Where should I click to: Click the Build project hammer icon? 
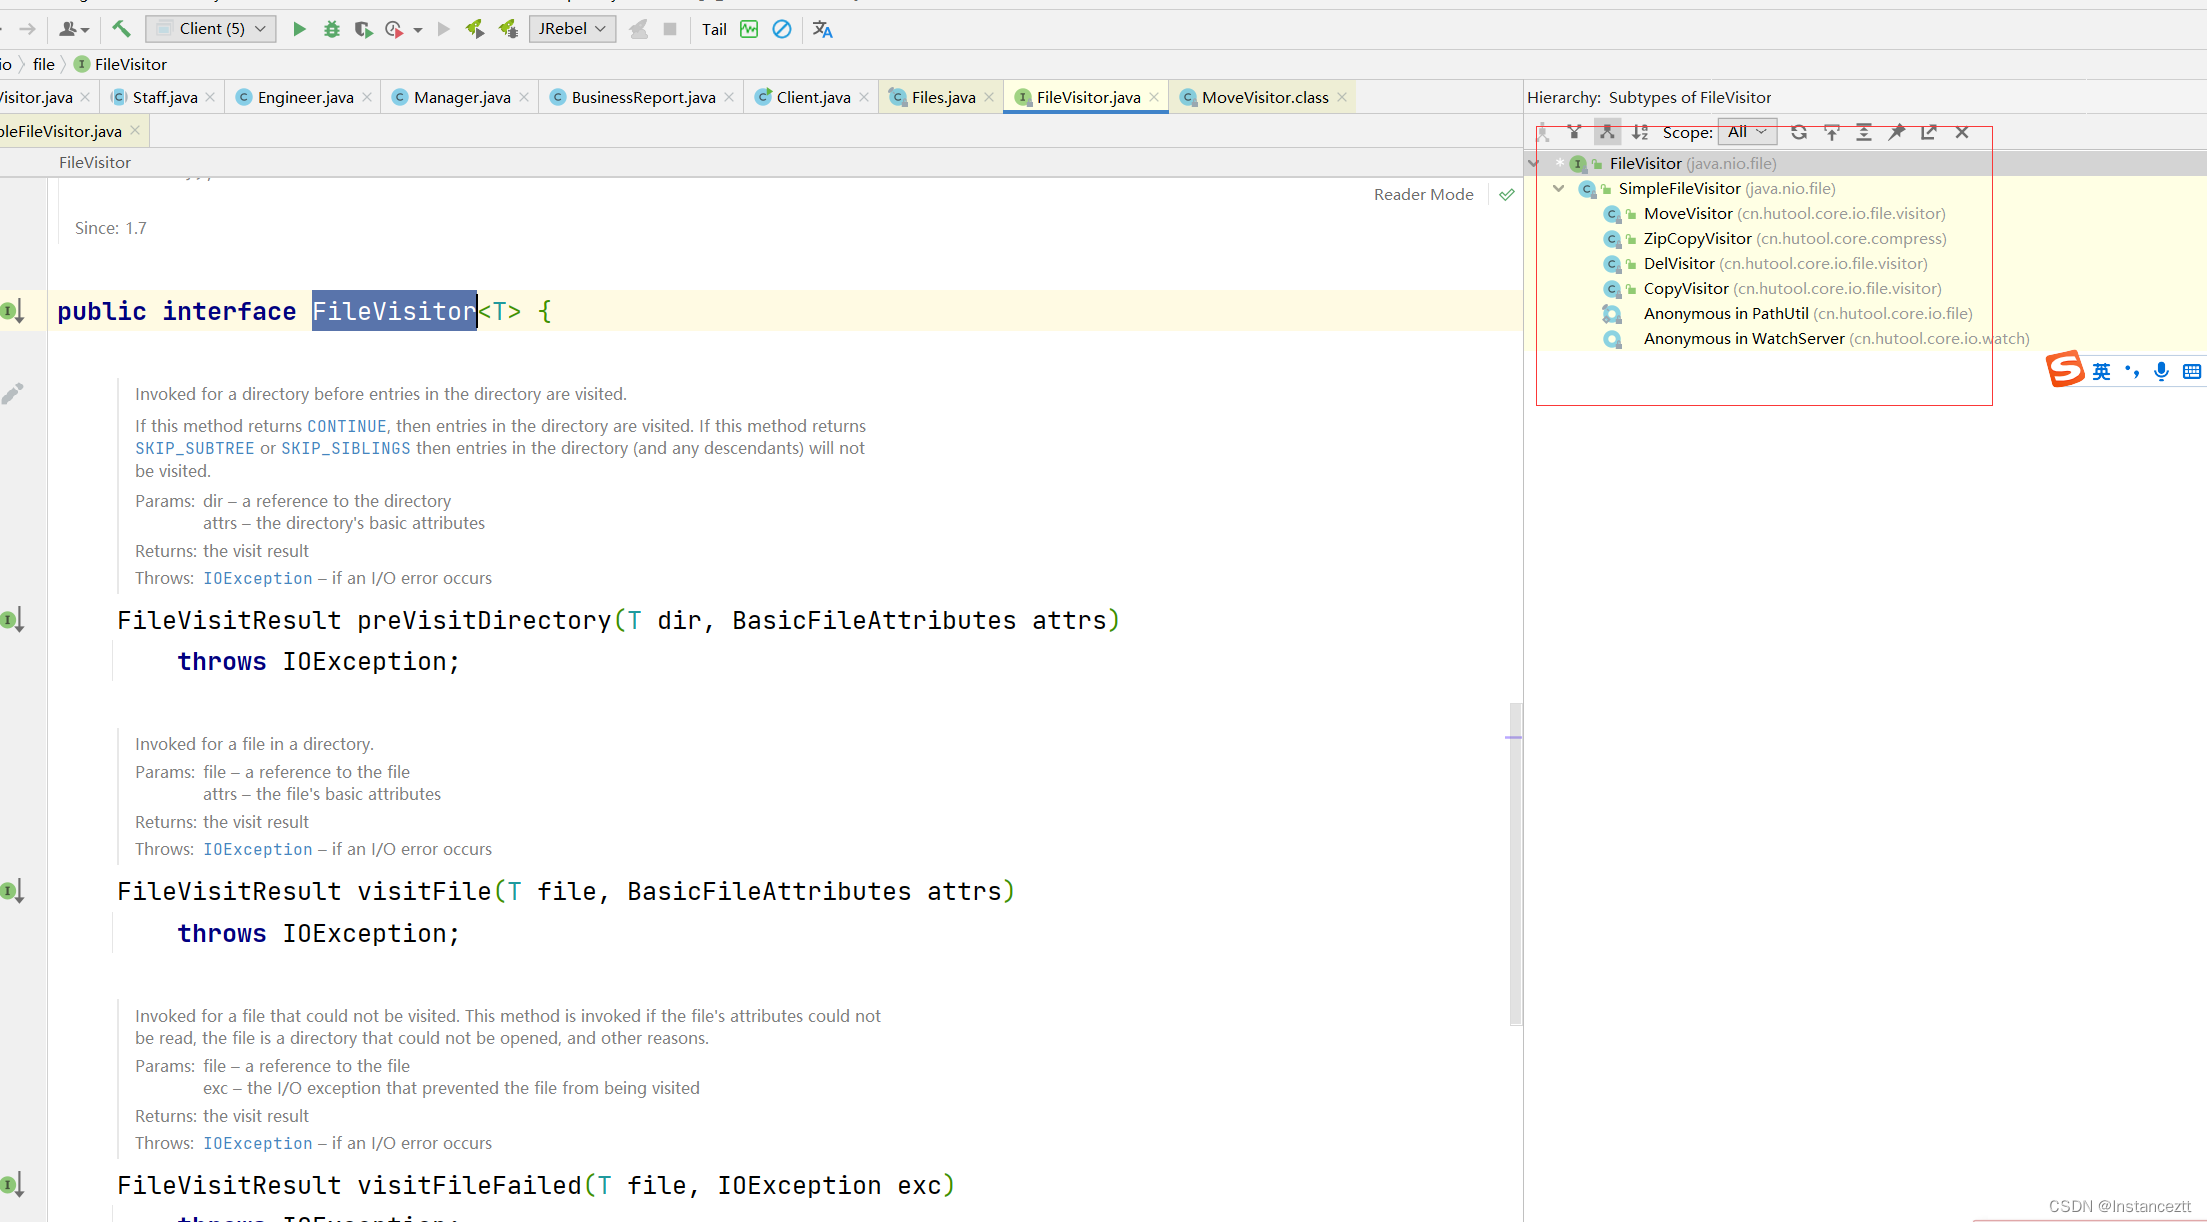(122, 29)
